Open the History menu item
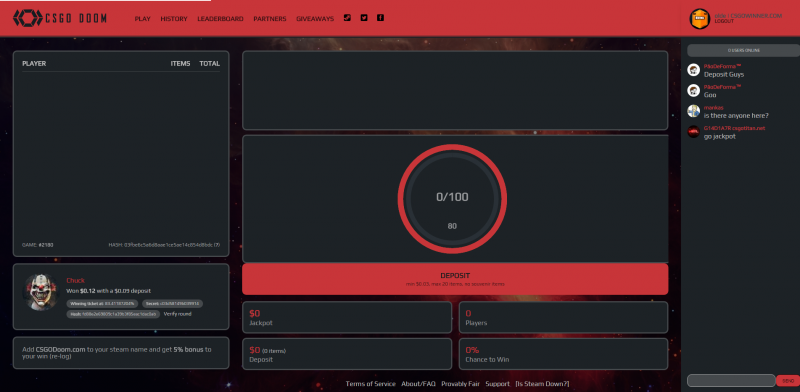Screen dimensions: 800x392 (174, 19)
